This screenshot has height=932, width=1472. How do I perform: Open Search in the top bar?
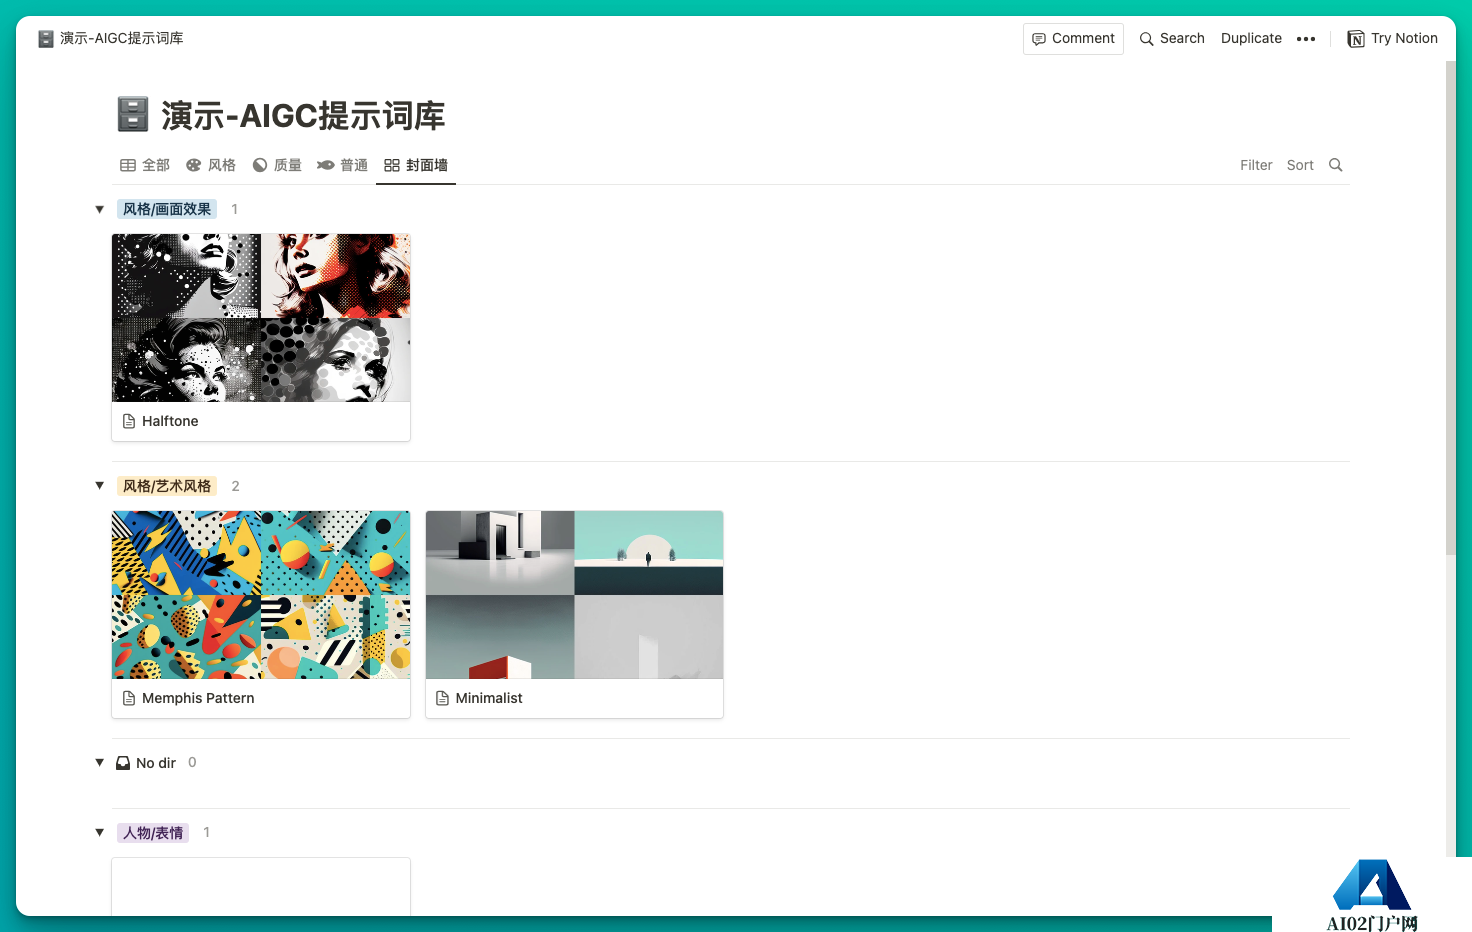click(1172, 39)
